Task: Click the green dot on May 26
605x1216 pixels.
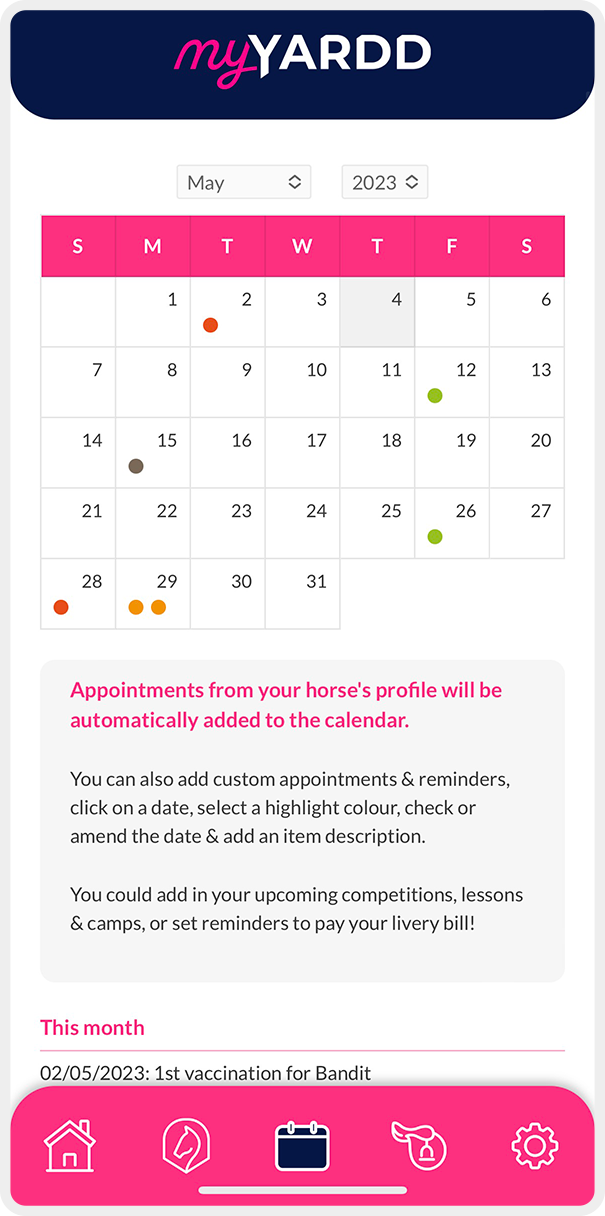Action: pyautogui.click(x=435, y=537)
